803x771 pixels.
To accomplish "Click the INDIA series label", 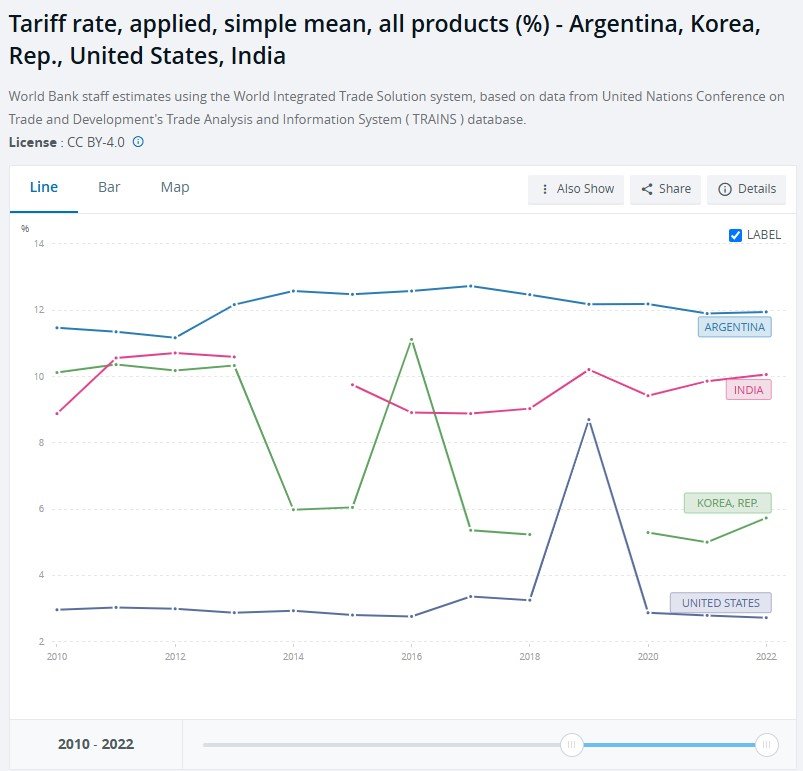I will 748,390.
